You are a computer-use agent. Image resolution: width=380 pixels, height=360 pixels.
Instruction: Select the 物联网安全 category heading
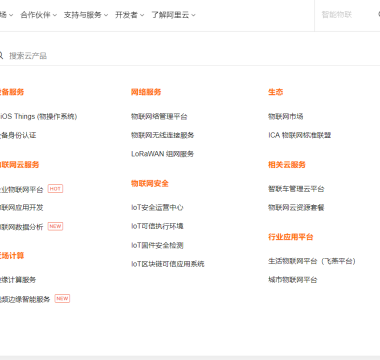click(x=150, y=183)
